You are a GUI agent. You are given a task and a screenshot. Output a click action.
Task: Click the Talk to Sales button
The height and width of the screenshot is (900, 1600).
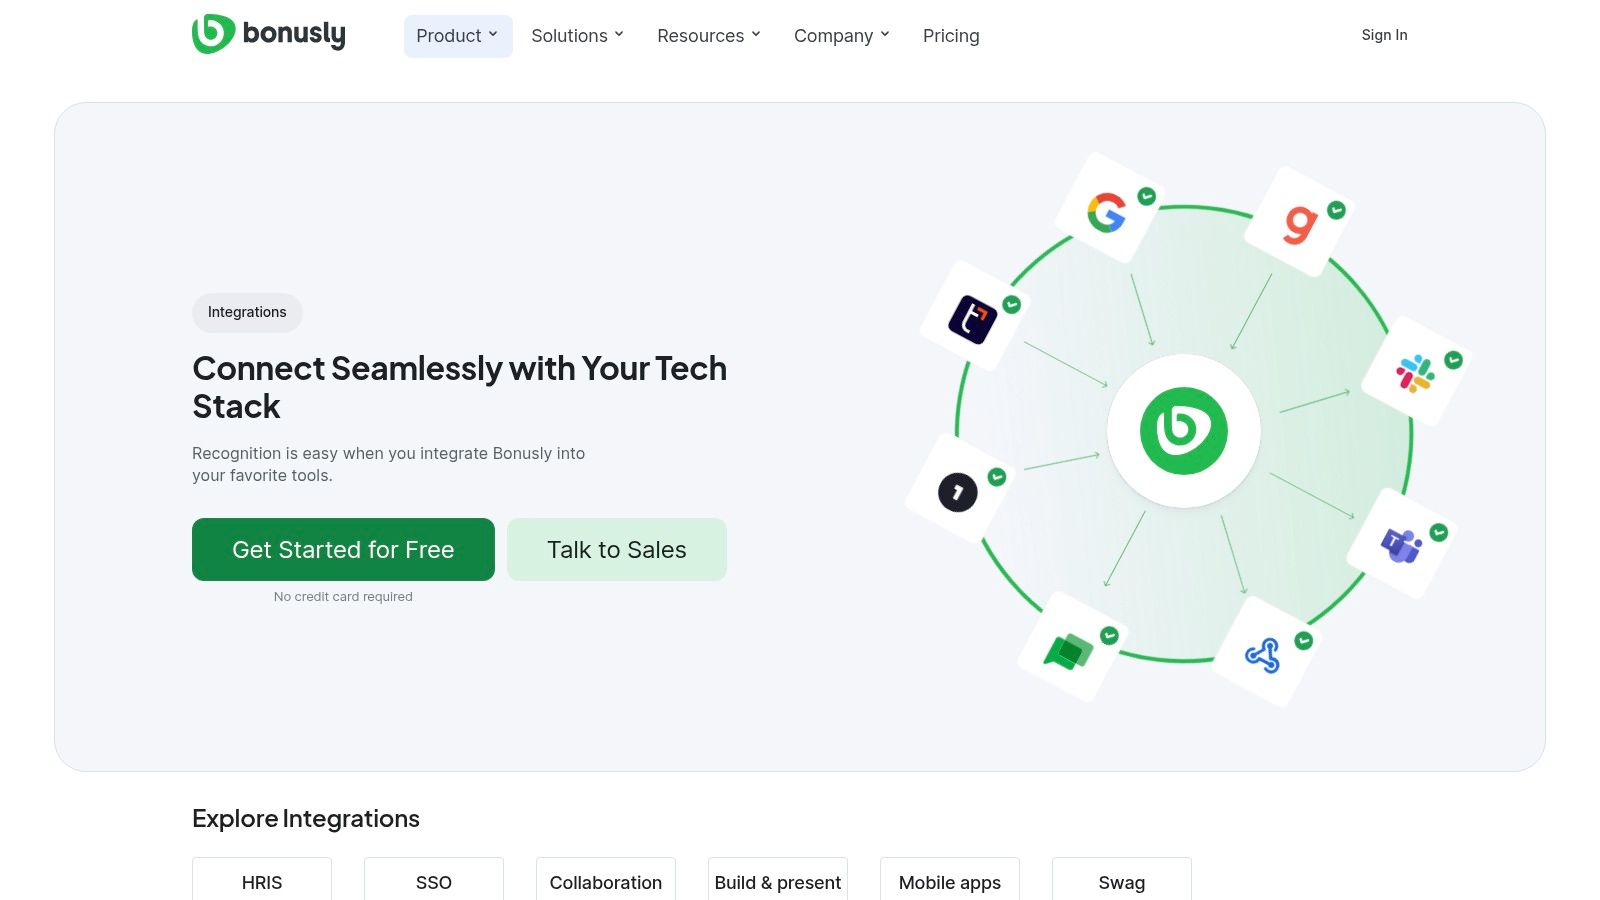point(616,549)
